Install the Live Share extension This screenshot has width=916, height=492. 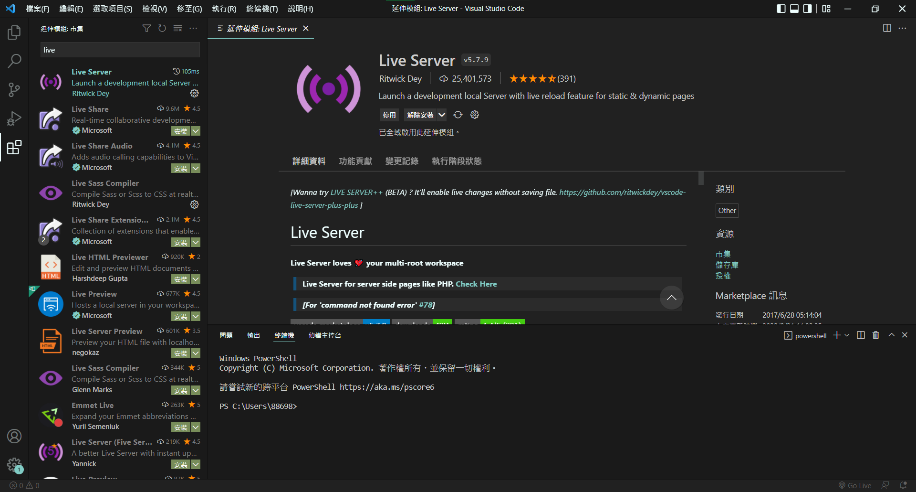(x=181, y=131)
